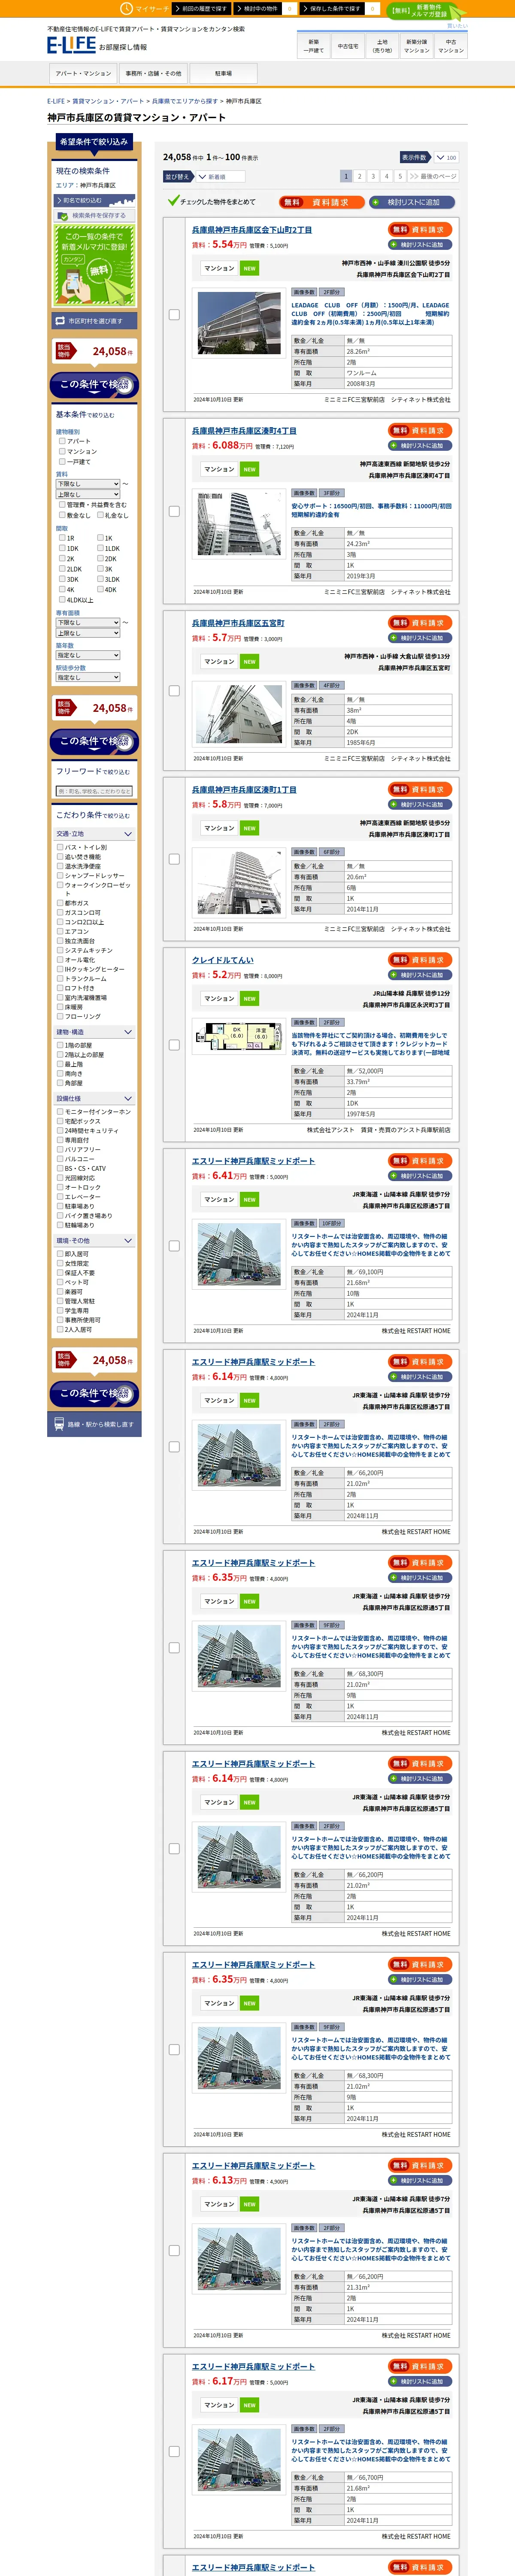This screenshot has width=515, height=2576.
Task: Focus the フリーワード search field
Action: [x=94, y=791]
